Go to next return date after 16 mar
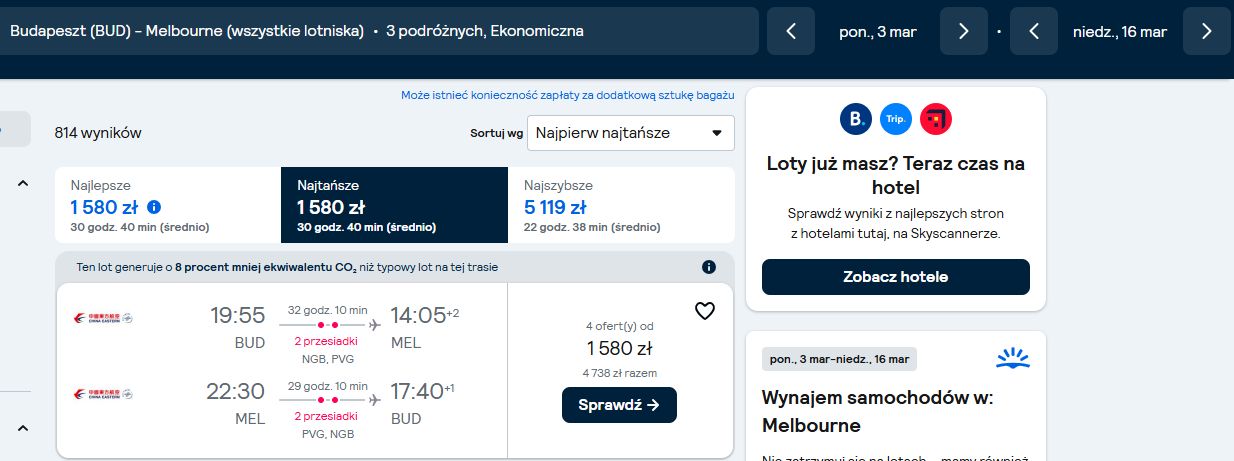1234x461 pixels. [1206, 31]
